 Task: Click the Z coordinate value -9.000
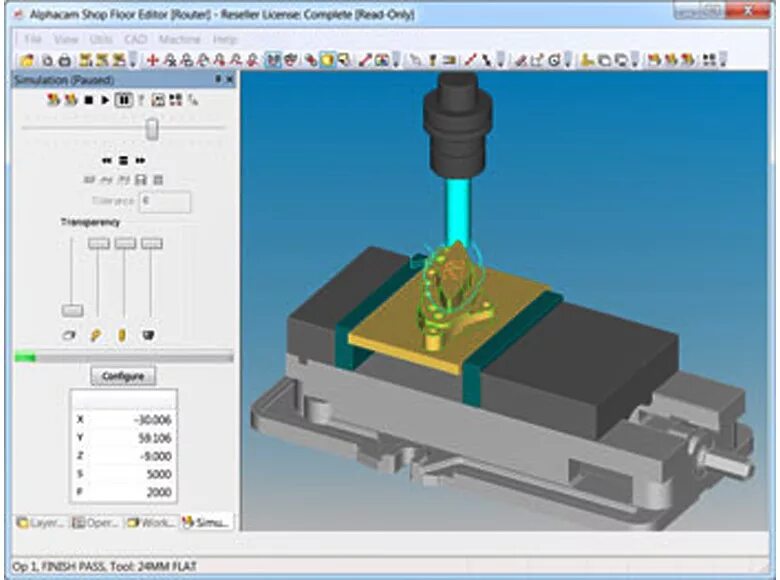(x=156, y=456)
